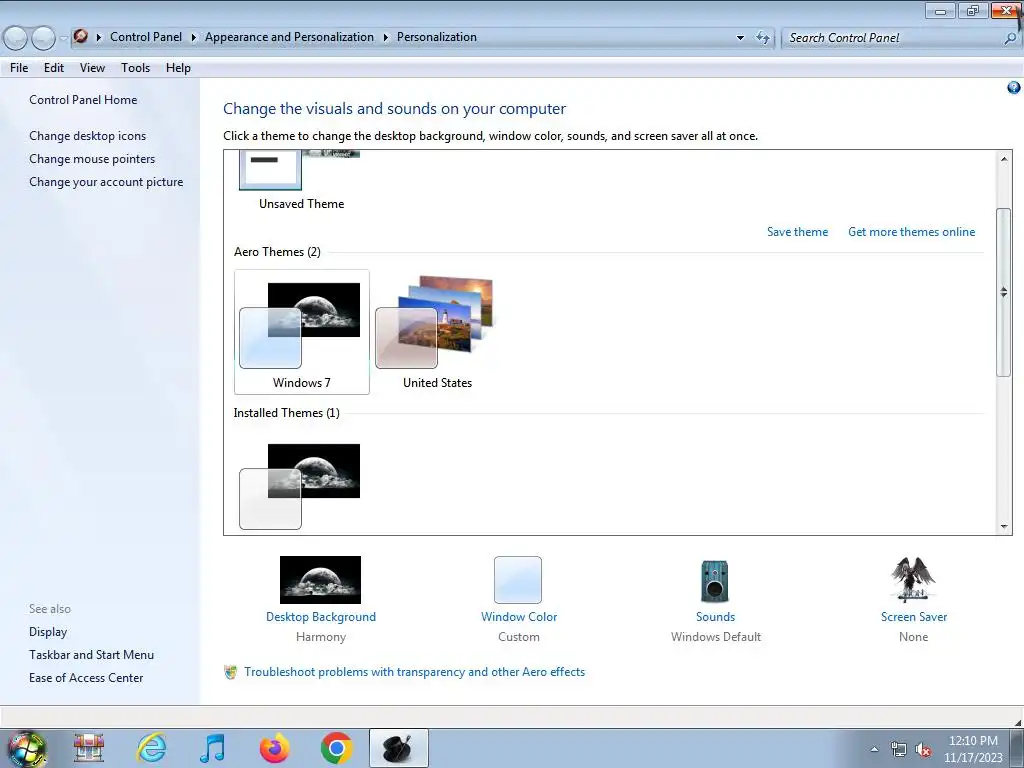Open the Help menu
The width and height of the screenshot is (1024, 768).
178,68
